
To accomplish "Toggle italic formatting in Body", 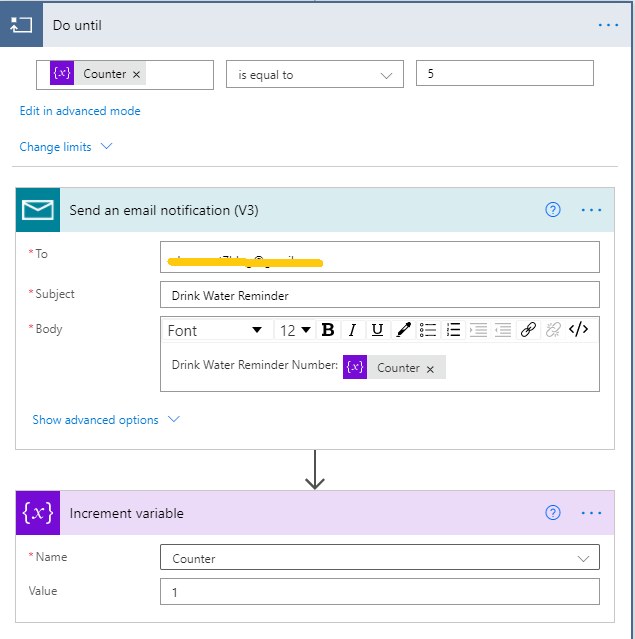I will pos(353,330).
